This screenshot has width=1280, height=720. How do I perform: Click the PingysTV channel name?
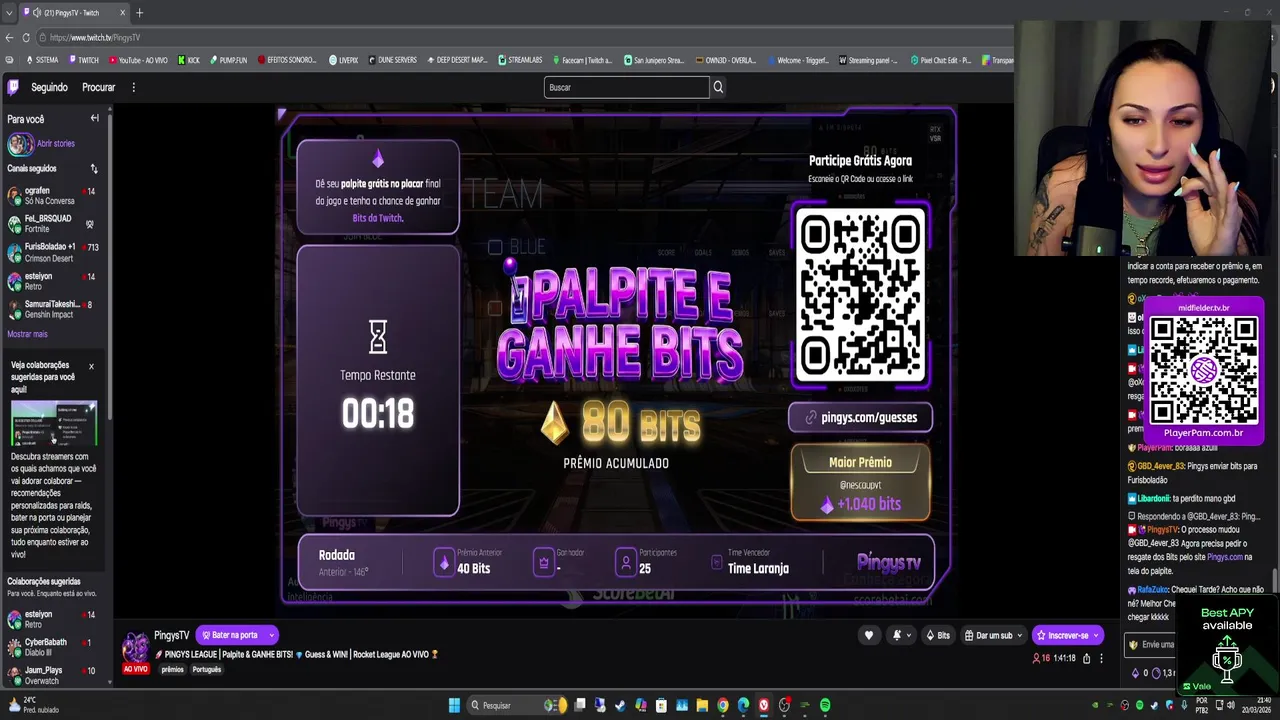point(172,635)
